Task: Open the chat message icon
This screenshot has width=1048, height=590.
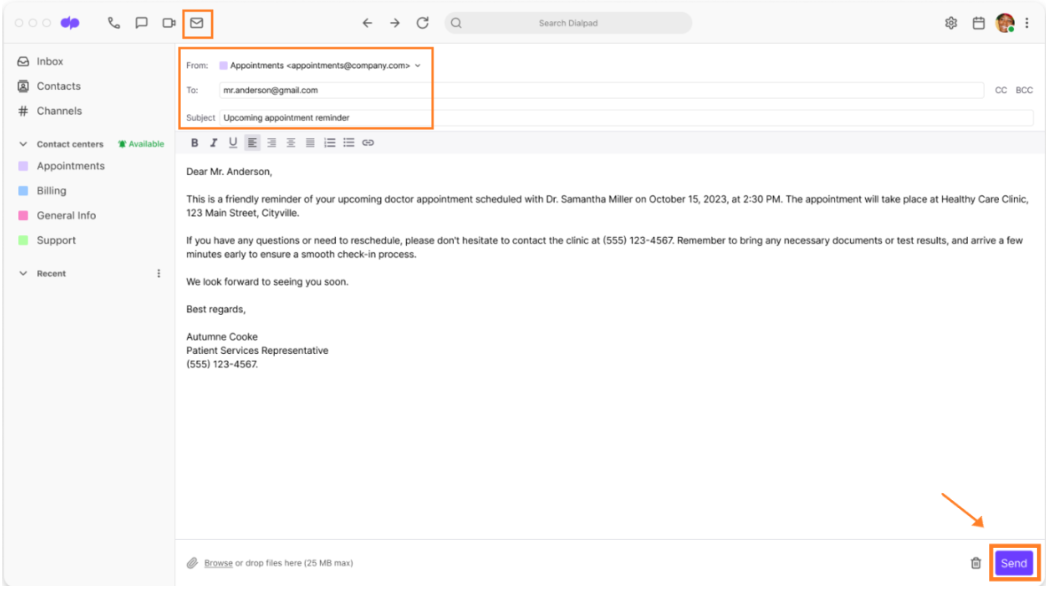Action: [x=141, y=23]
